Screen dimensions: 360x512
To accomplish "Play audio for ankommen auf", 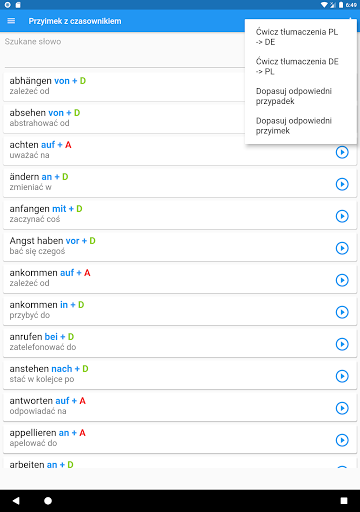I will [x=342, y=280].
